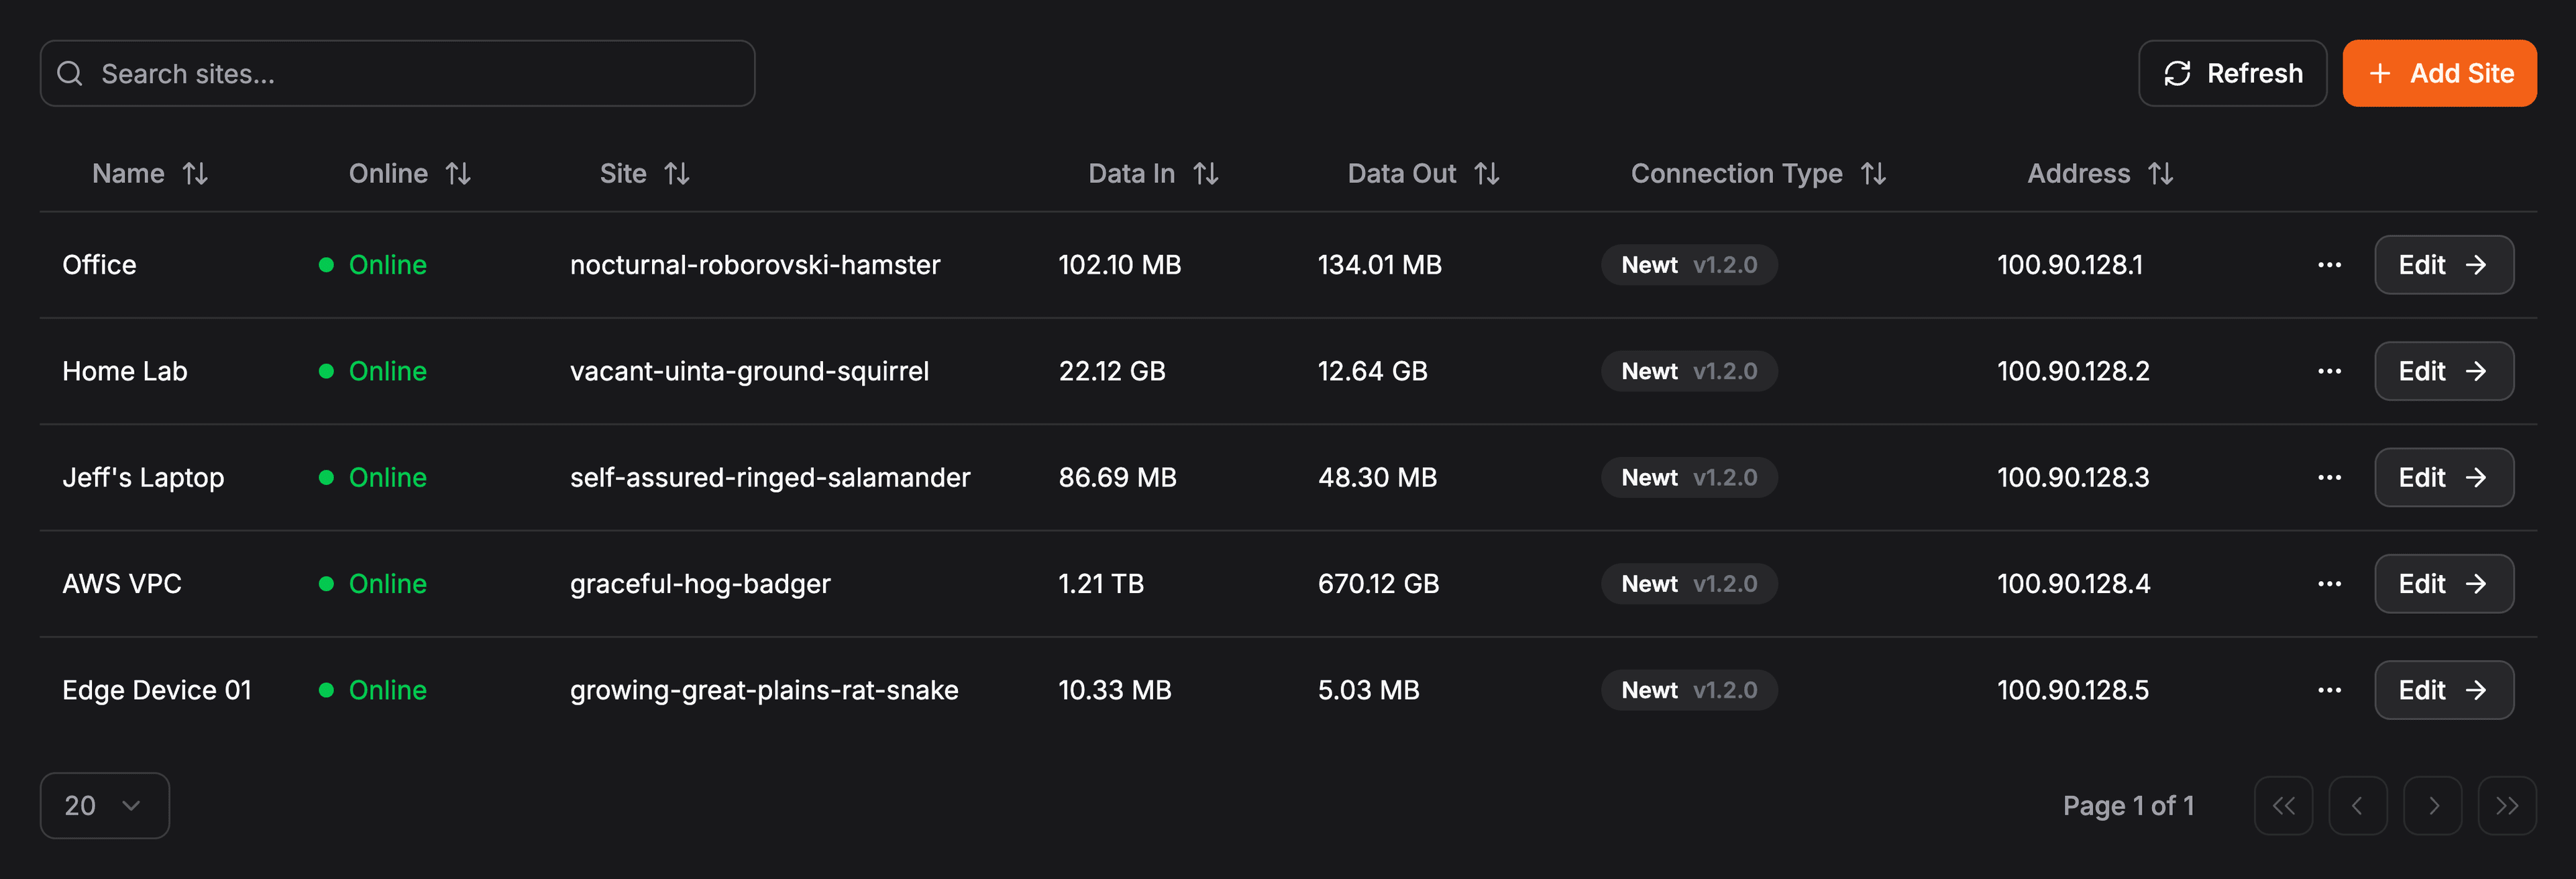The height and width of the screenshot is (879, 2576).
Task: Go to next page chevron
Action: (2432, 806)
